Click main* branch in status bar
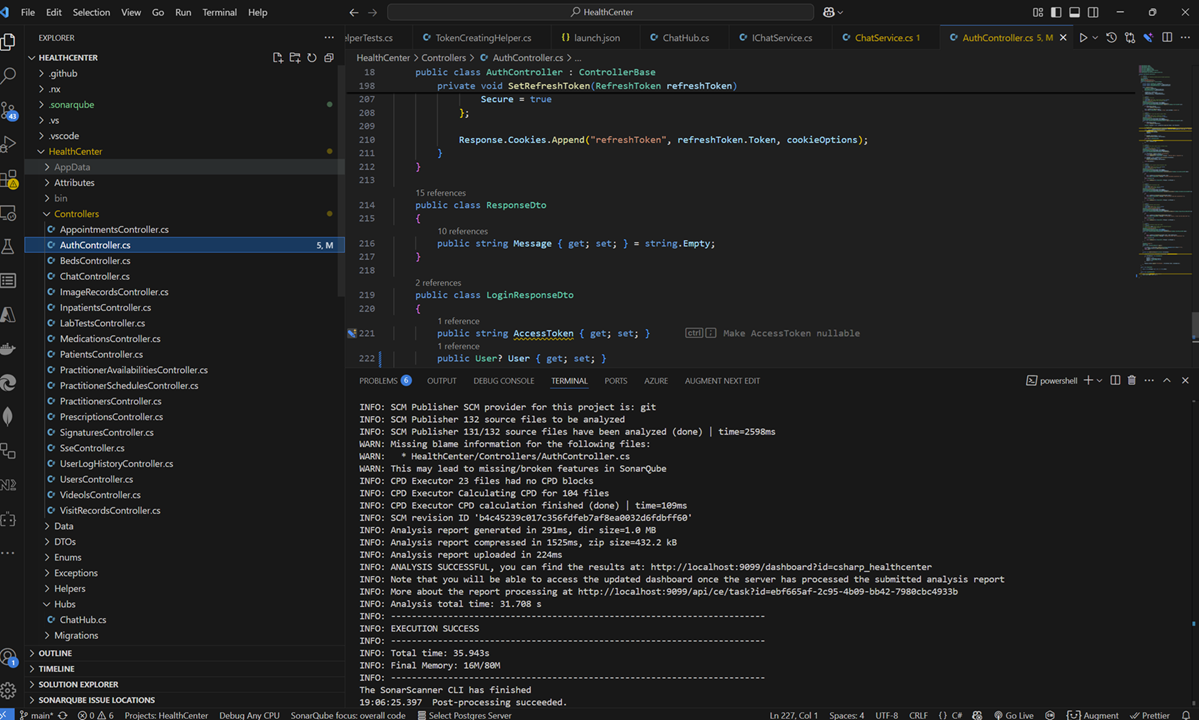Image resolution: width=1199 pixels, height=720 pixels. pos(36,715)
